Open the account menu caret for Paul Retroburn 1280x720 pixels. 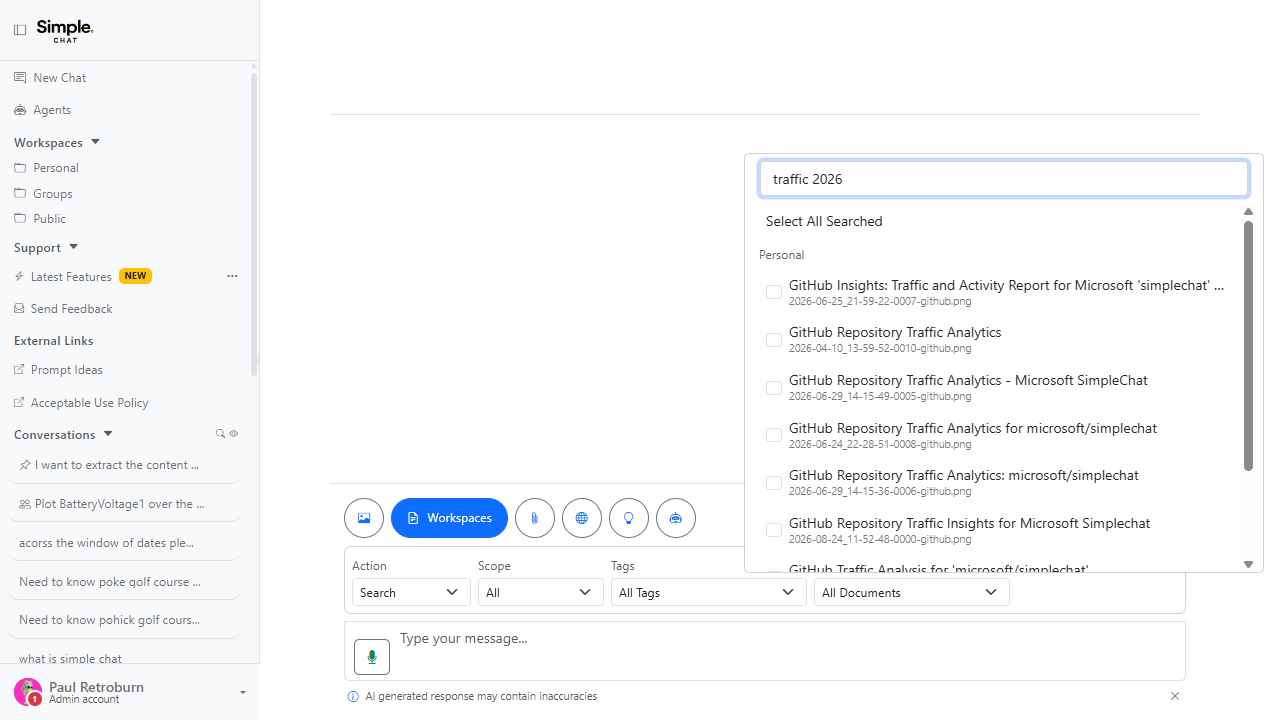(x=243, y=692)
